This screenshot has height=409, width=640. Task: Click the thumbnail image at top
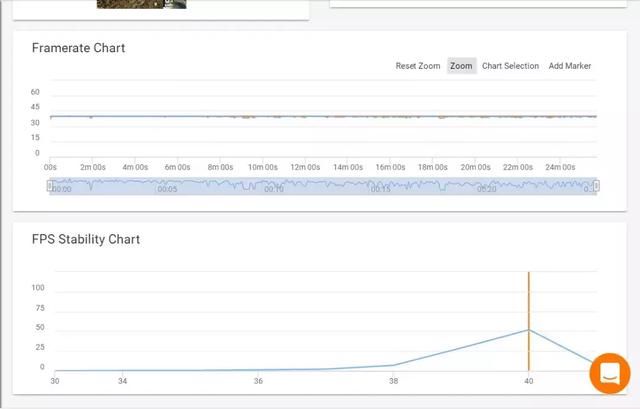(141, 4)
